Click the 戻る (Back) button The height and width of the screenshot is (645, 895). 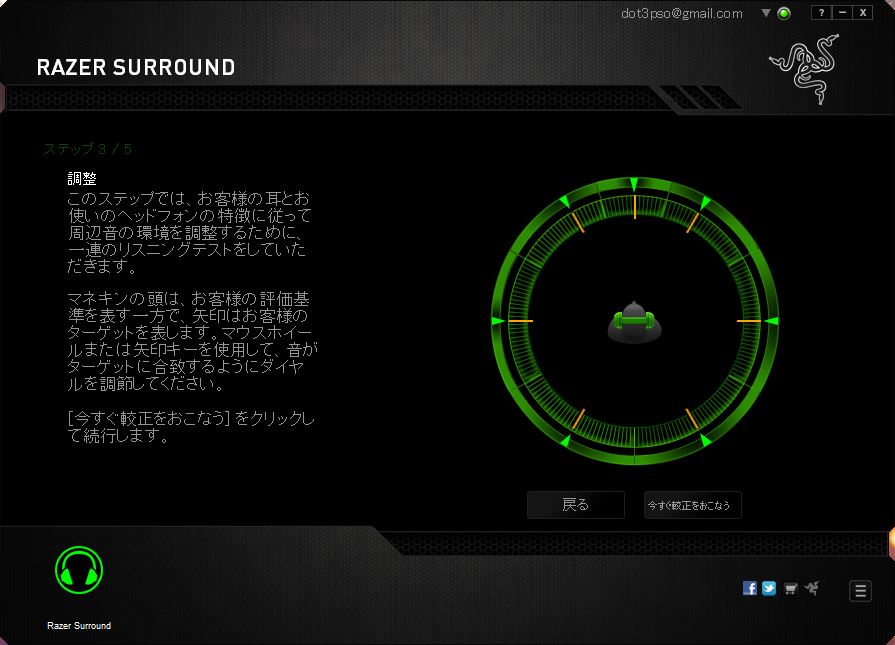[x=575, y=505]
